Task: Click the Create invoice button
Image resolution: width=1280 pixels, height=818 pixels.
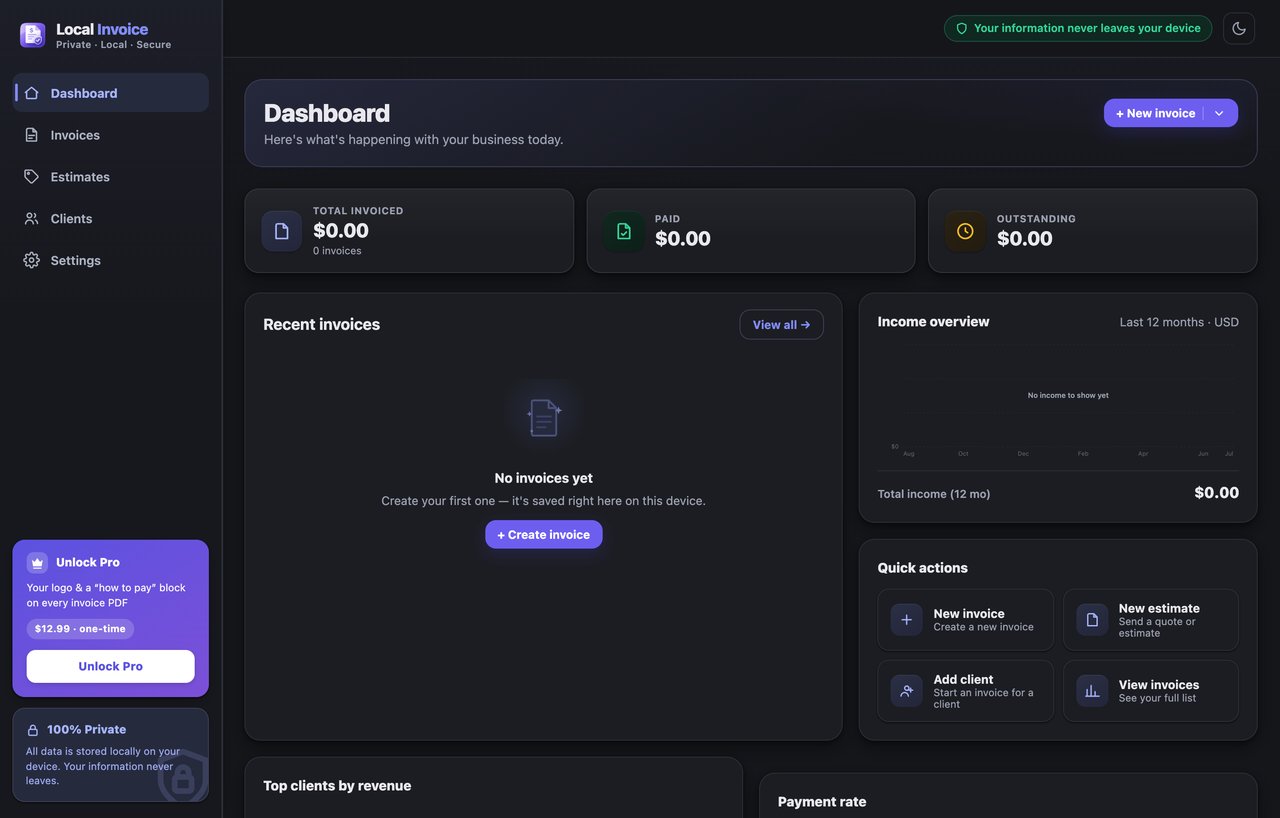Action: (544, 535)
